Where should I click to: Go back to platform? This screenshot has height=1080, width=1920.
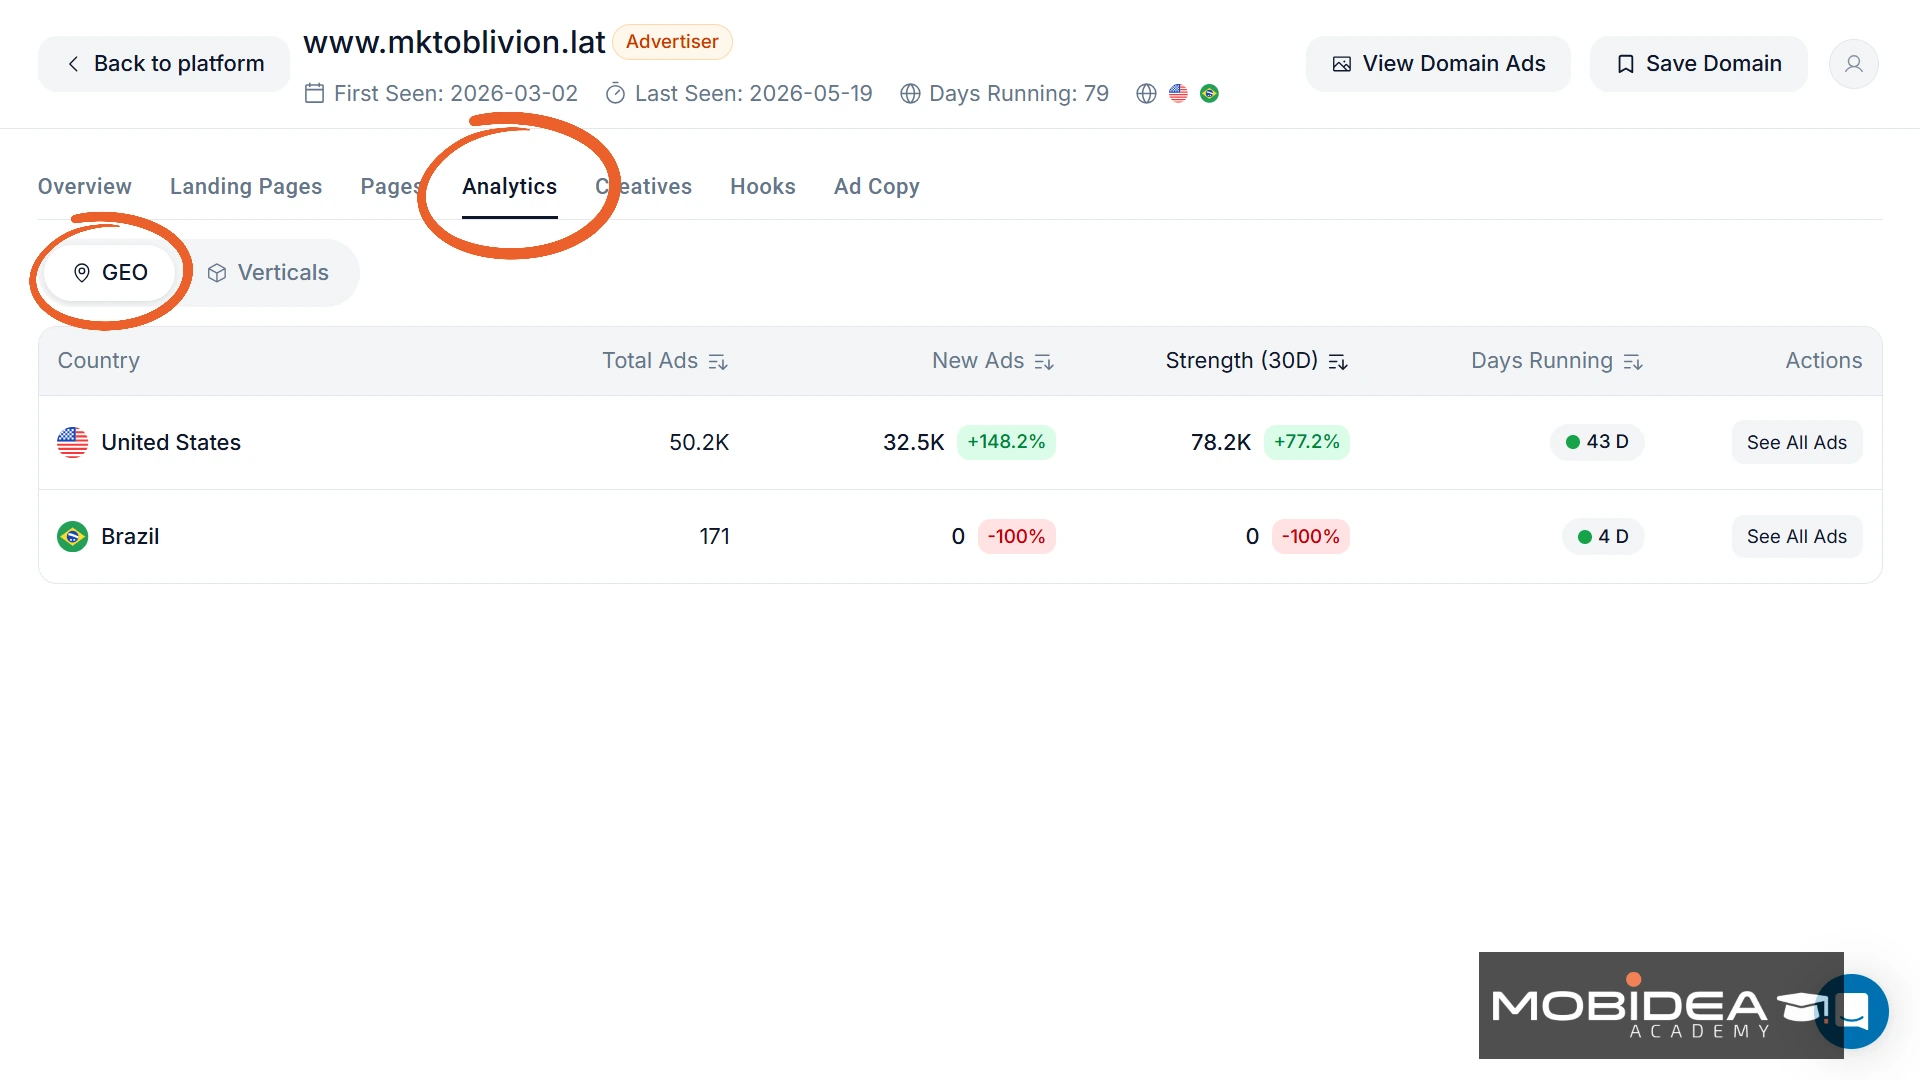coord(164,64)
